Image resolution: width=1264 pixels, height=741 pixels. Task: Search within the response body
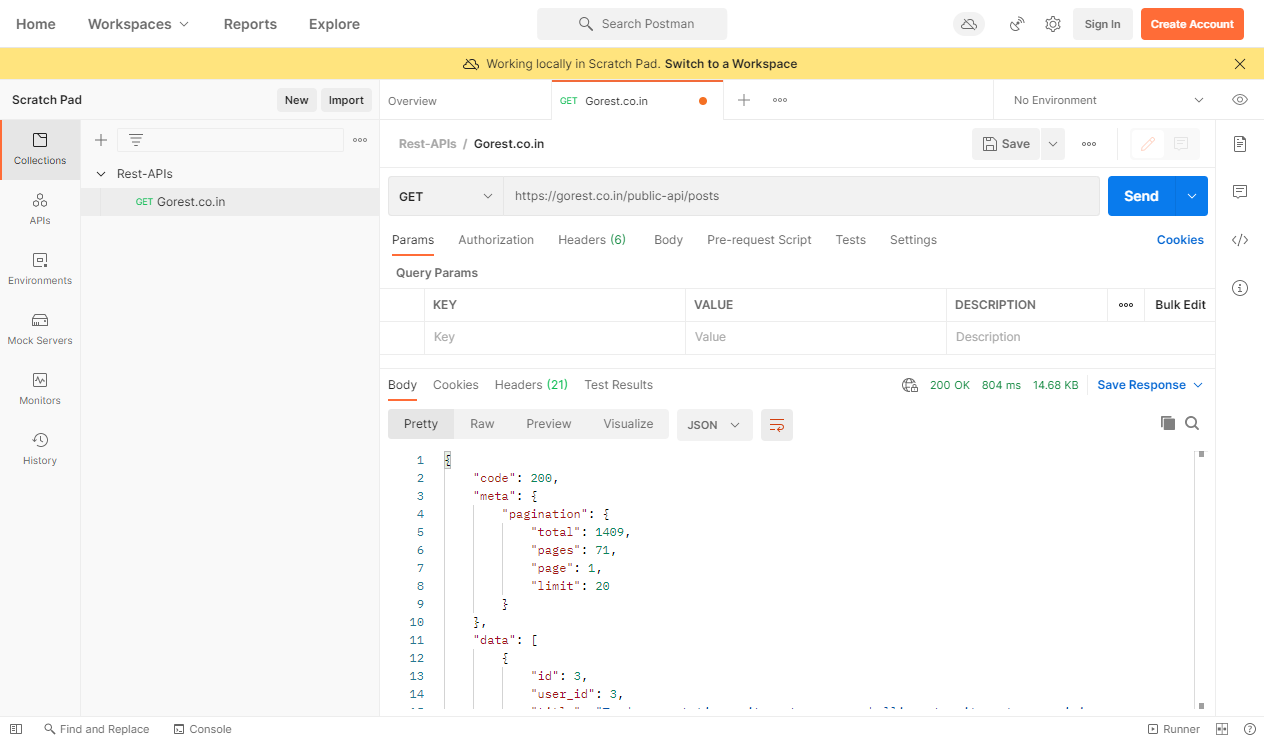tap(1192, 423)
